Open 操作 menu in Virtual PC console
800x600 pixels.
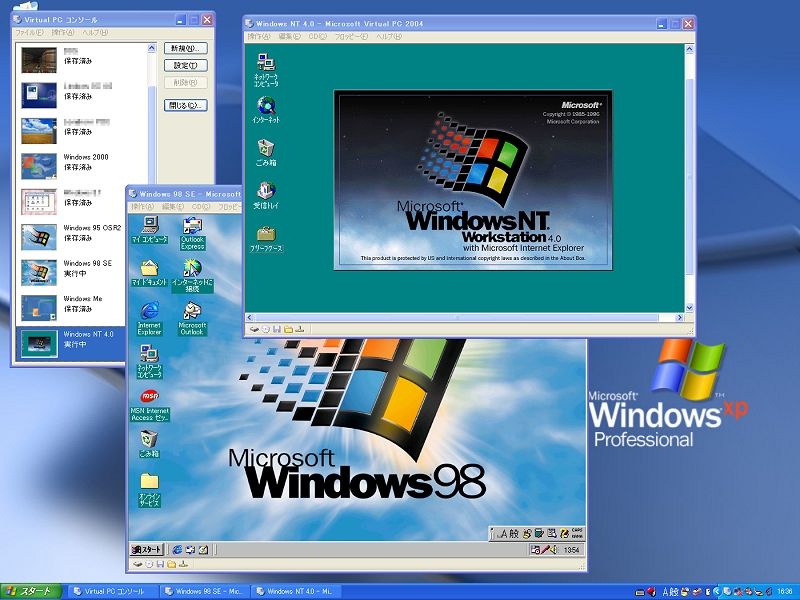(x=63, y=32)
